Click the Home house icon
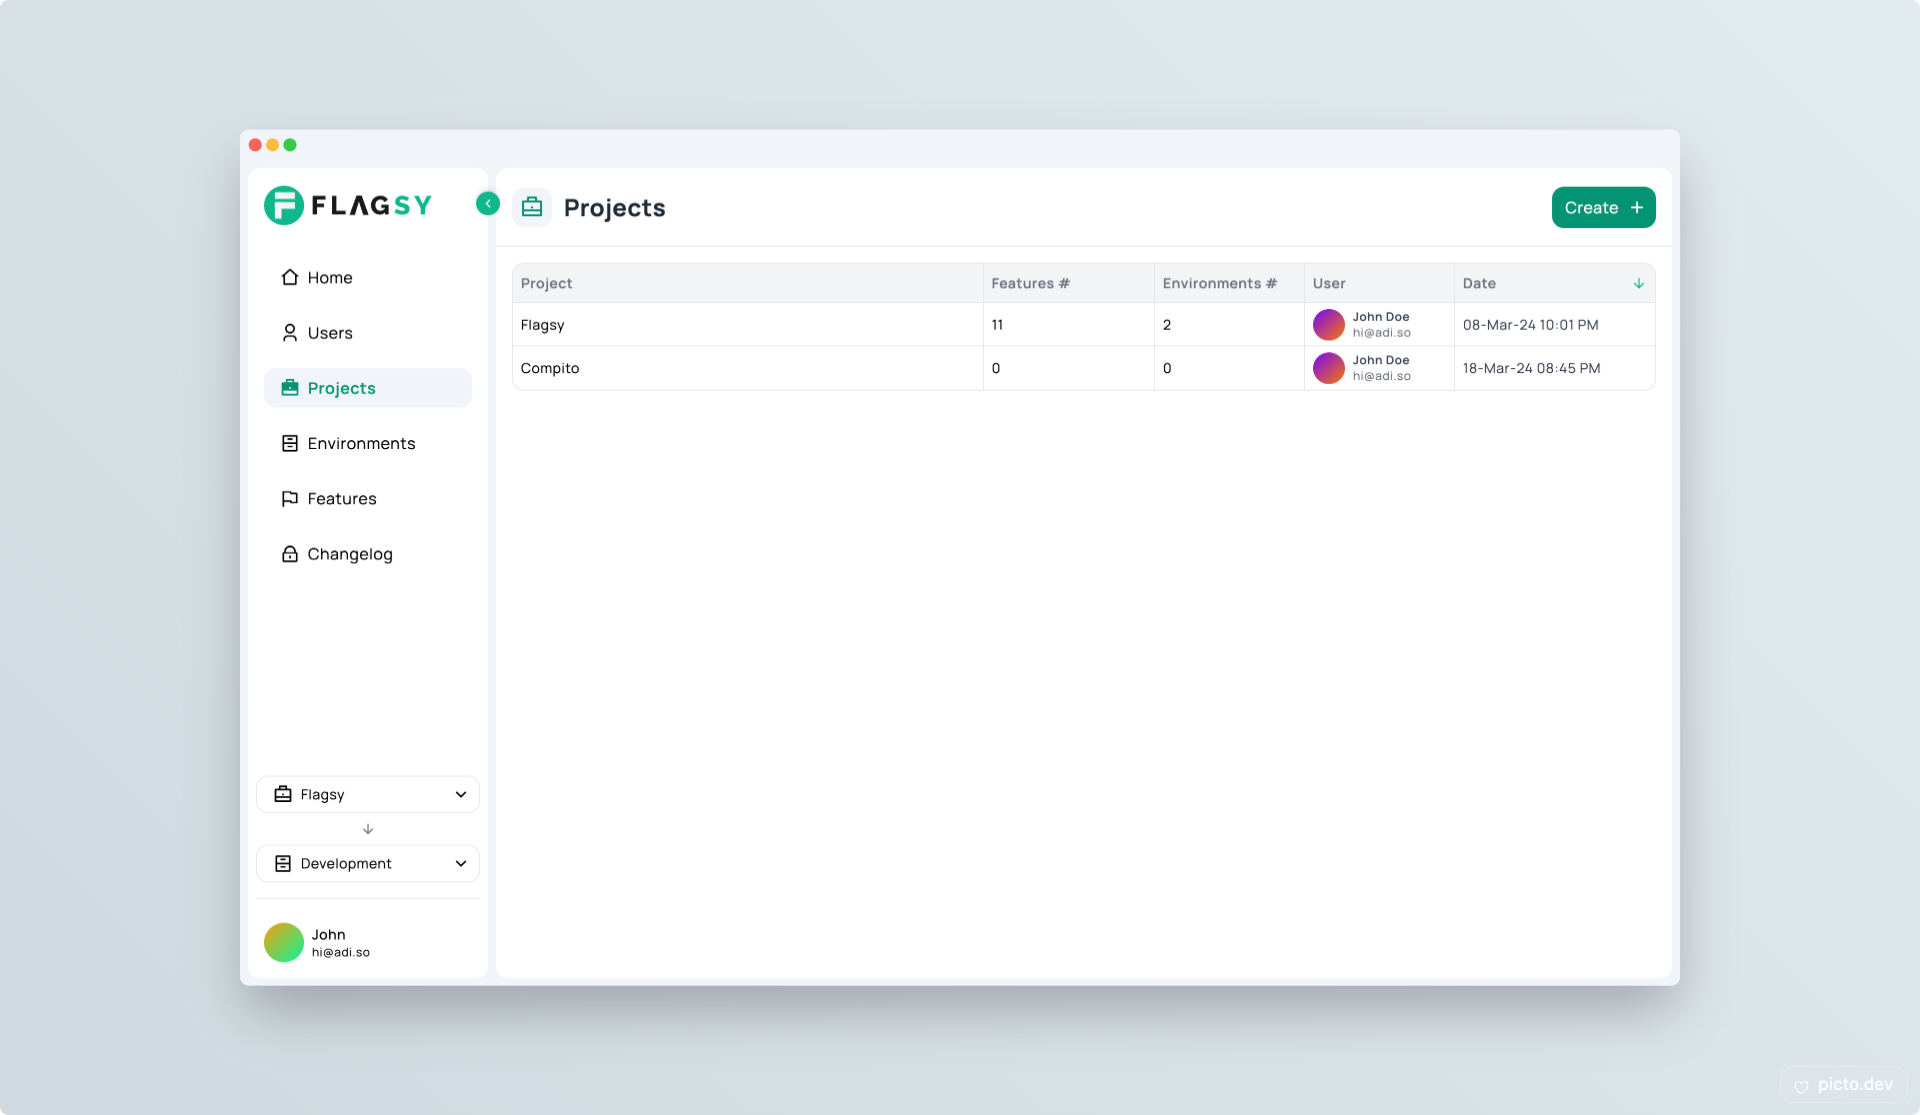 point(290,278)
